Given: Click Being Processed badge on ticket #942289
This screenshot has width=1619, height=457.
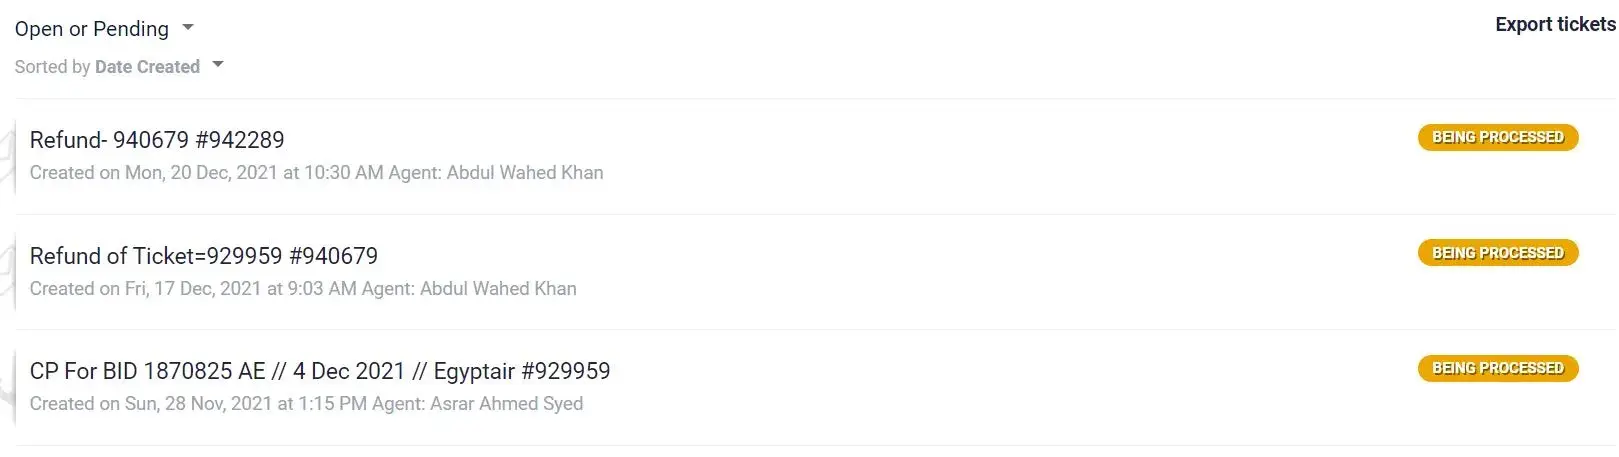Looking at the screenshot, I should (x=1497, y=138).
